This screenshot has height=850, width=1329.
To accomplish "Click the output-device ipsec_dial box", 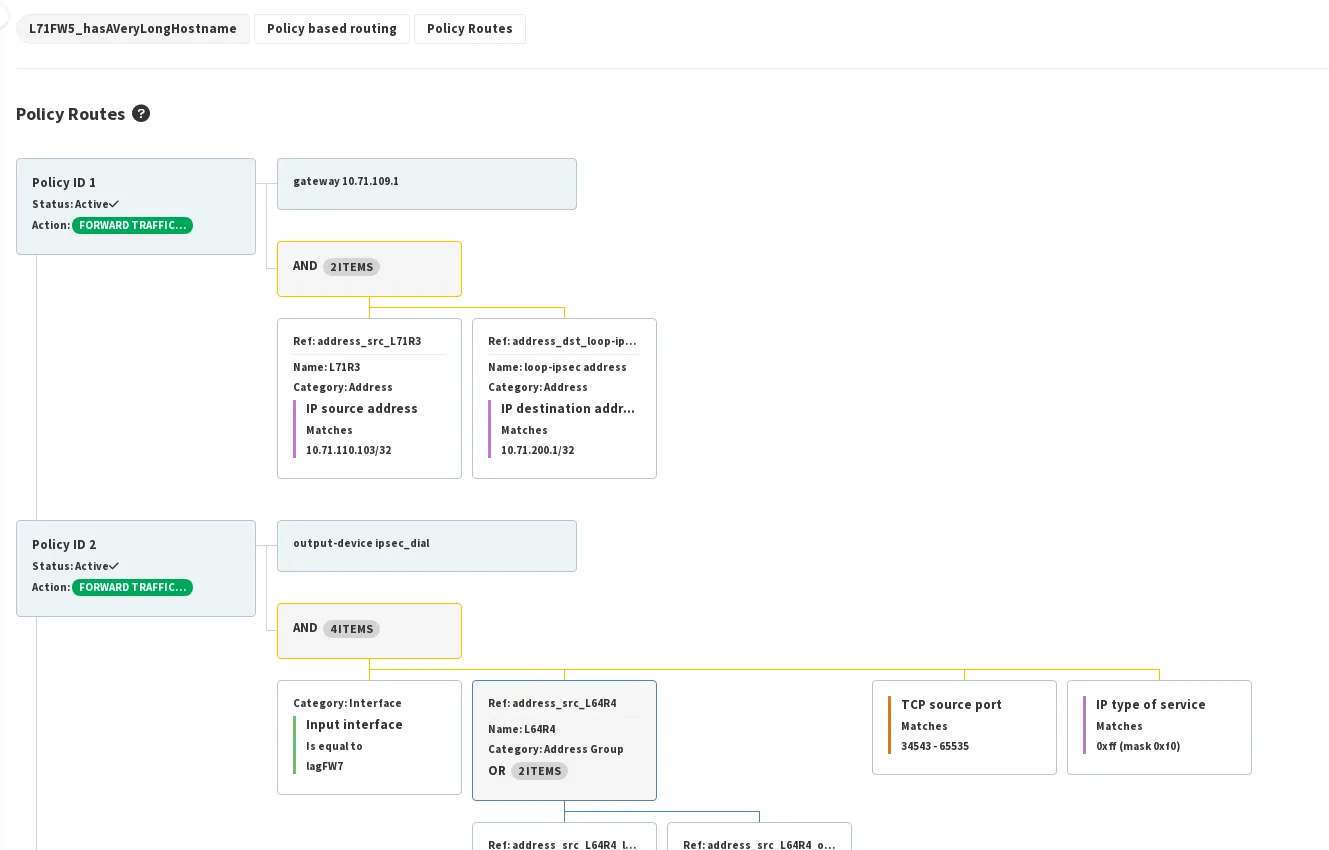I will (x=427, y=546).
